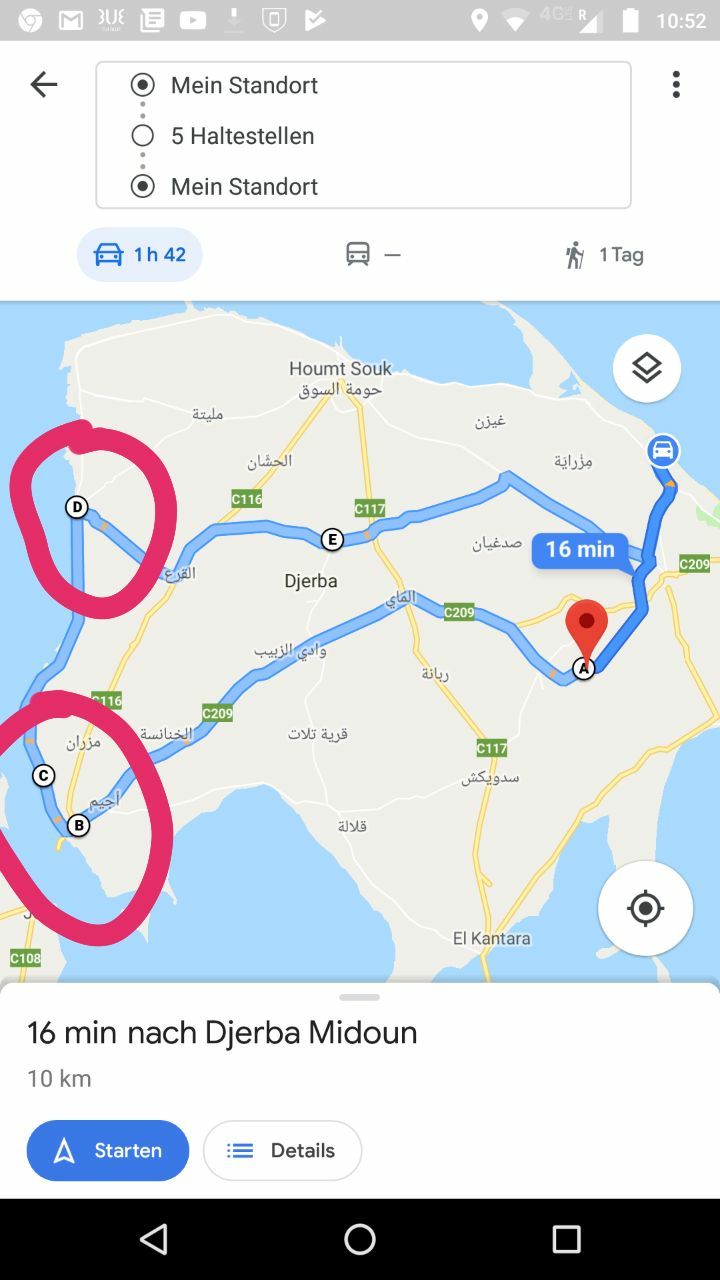Select the last Mein Standort radio point
The image size is (720, 1280).
pyautogui.click(x=143, y=186)
